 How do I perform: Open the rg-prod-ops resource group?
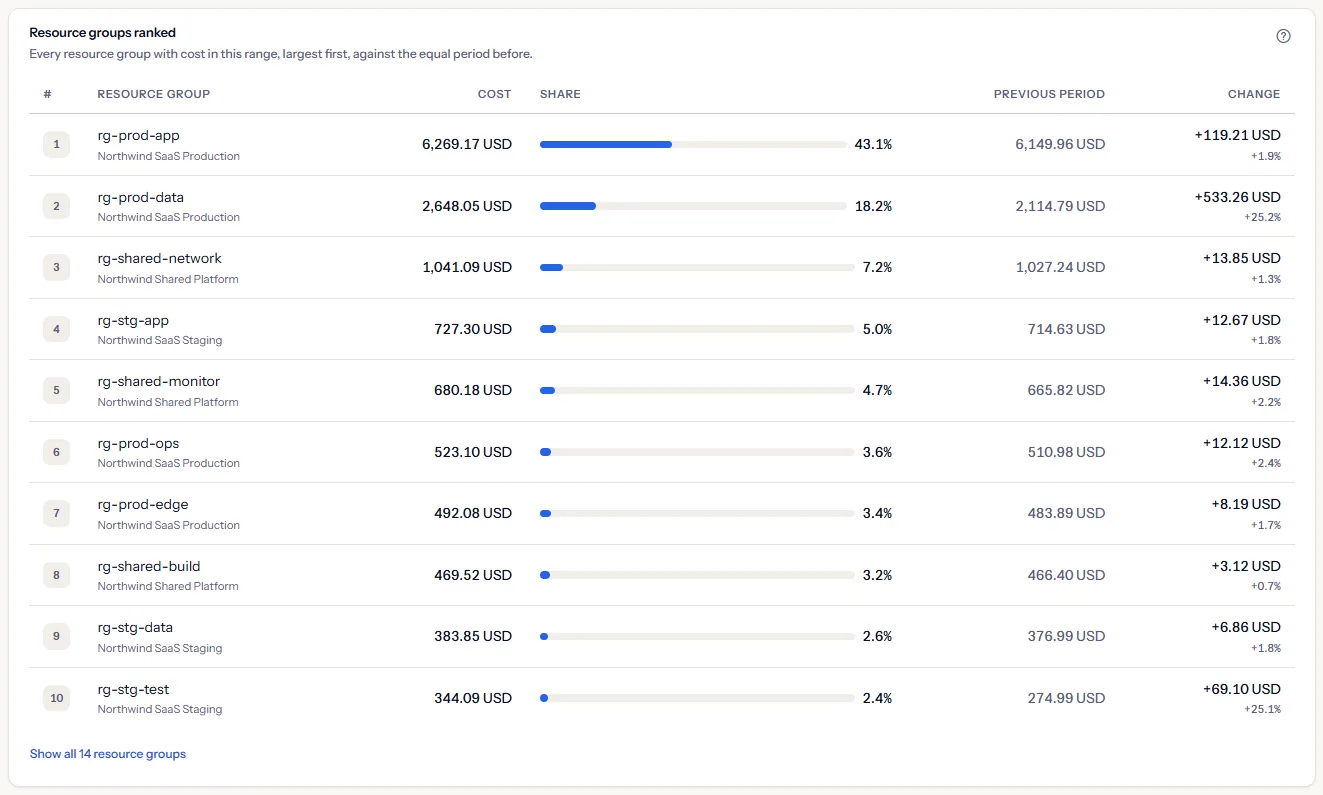pyautogui.click(x=139, y=443)
